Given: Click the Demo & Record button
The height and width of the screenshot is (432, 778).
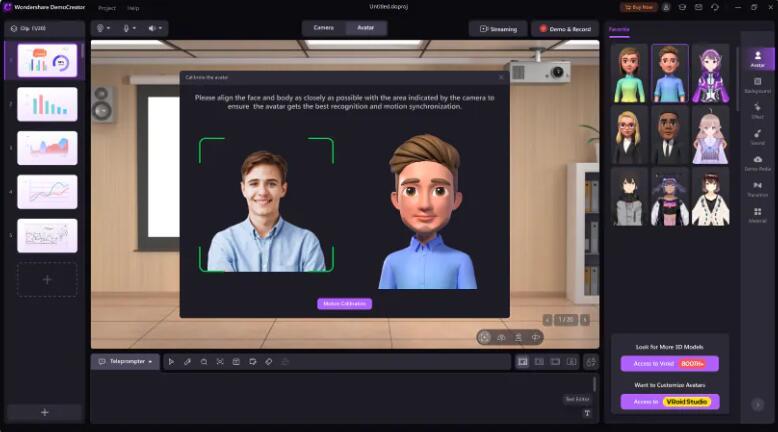Looking at the screenshot, I should (x=565, y=29).
